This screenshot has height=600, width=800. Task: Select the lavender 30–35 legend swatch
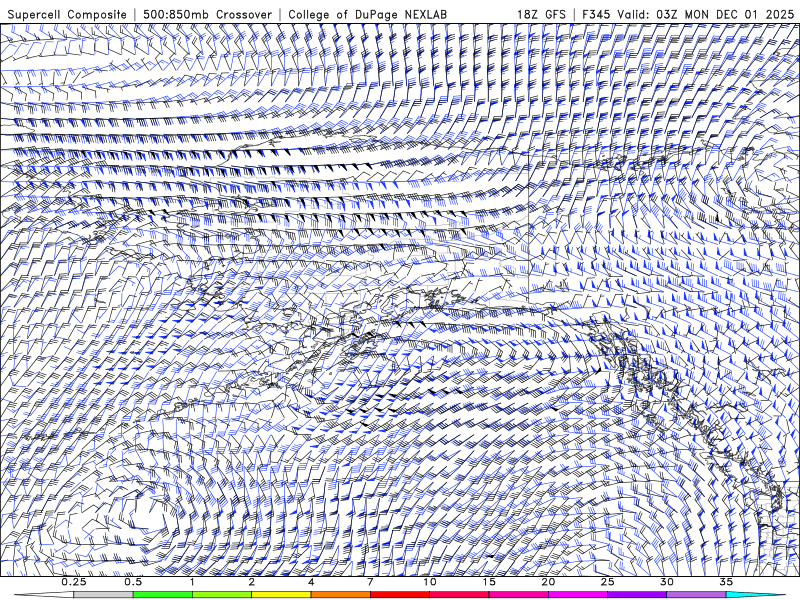(x=696, y=595)
